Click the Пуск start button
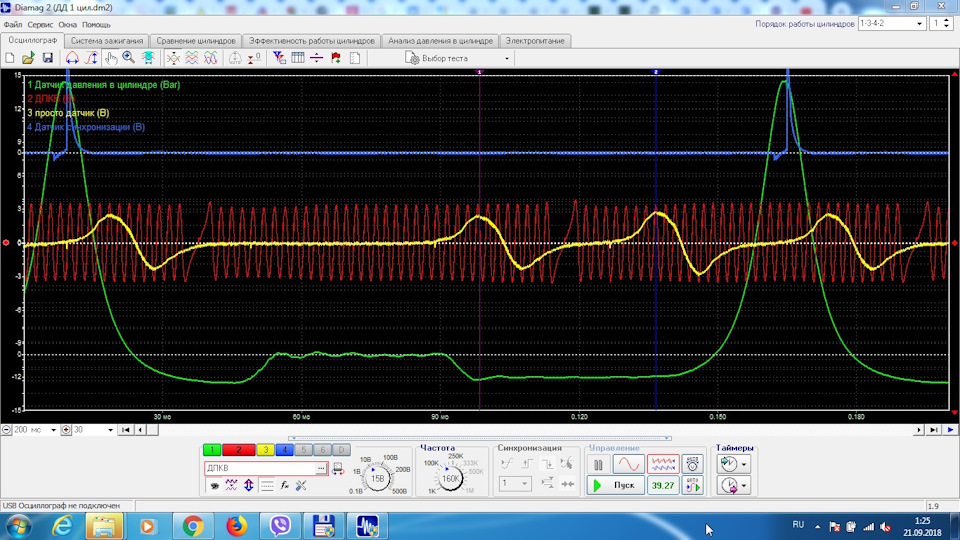960x540 pixels. pyautogui.click(x=615, y=486)
